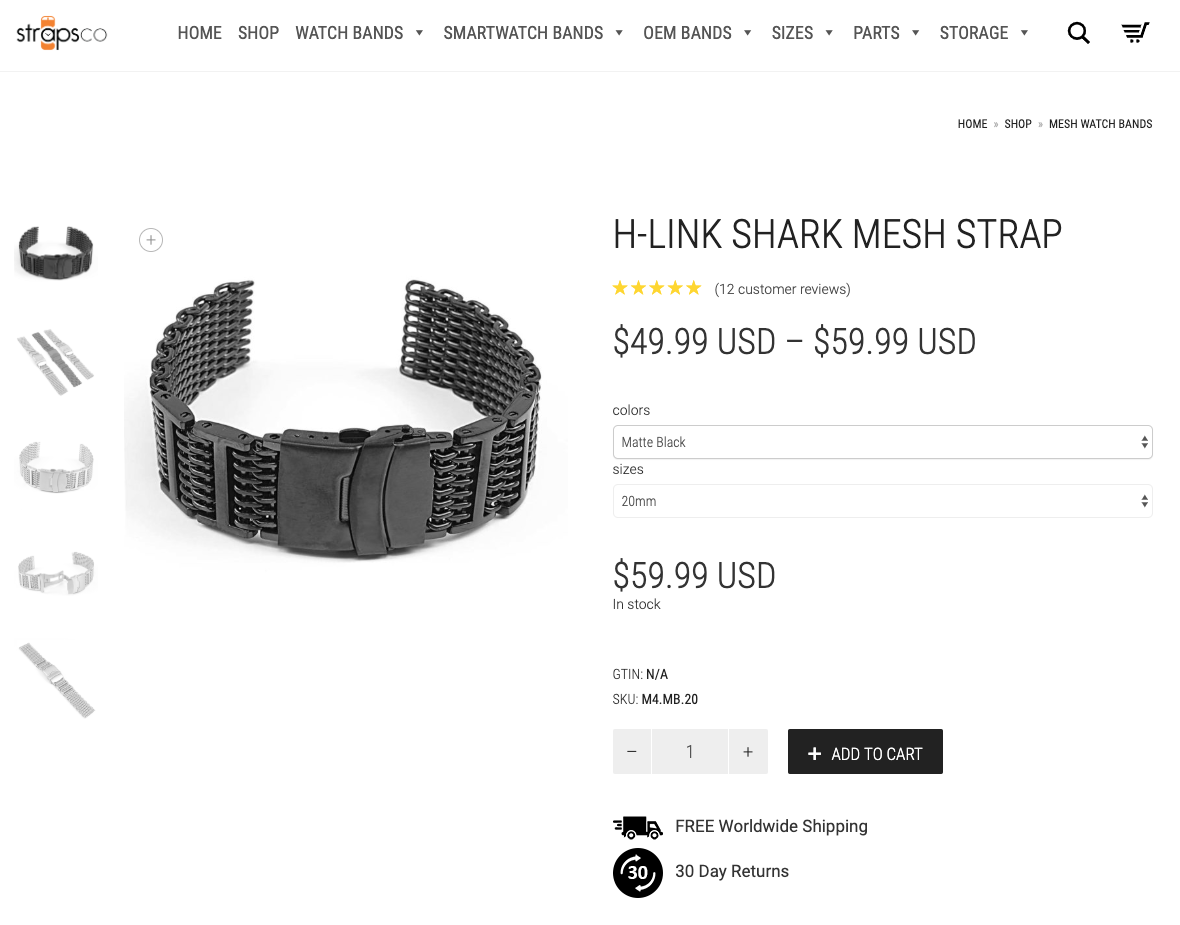The image size is (1180, 925).
Task: Select the black mesh strap thumbnail
Action: pyautogui.click(x=55, y=252)
